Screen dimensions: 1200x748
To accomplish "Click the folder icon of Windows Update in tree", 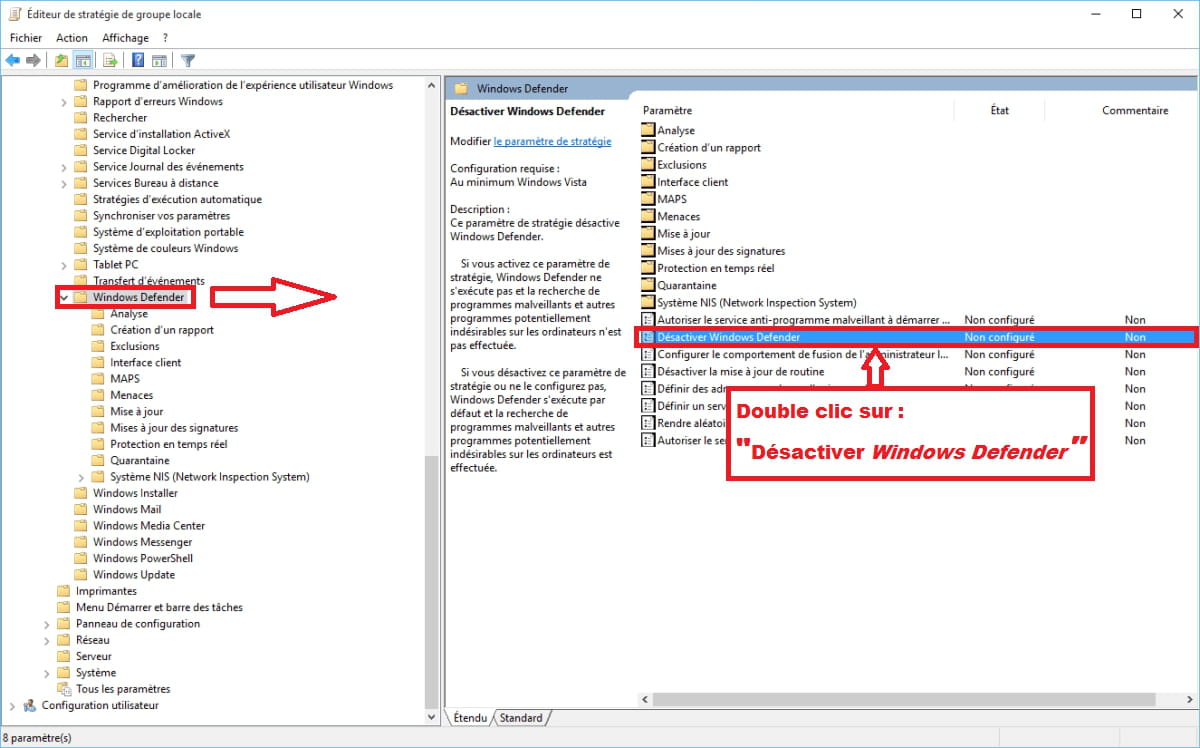I will [x=81, y=574].
